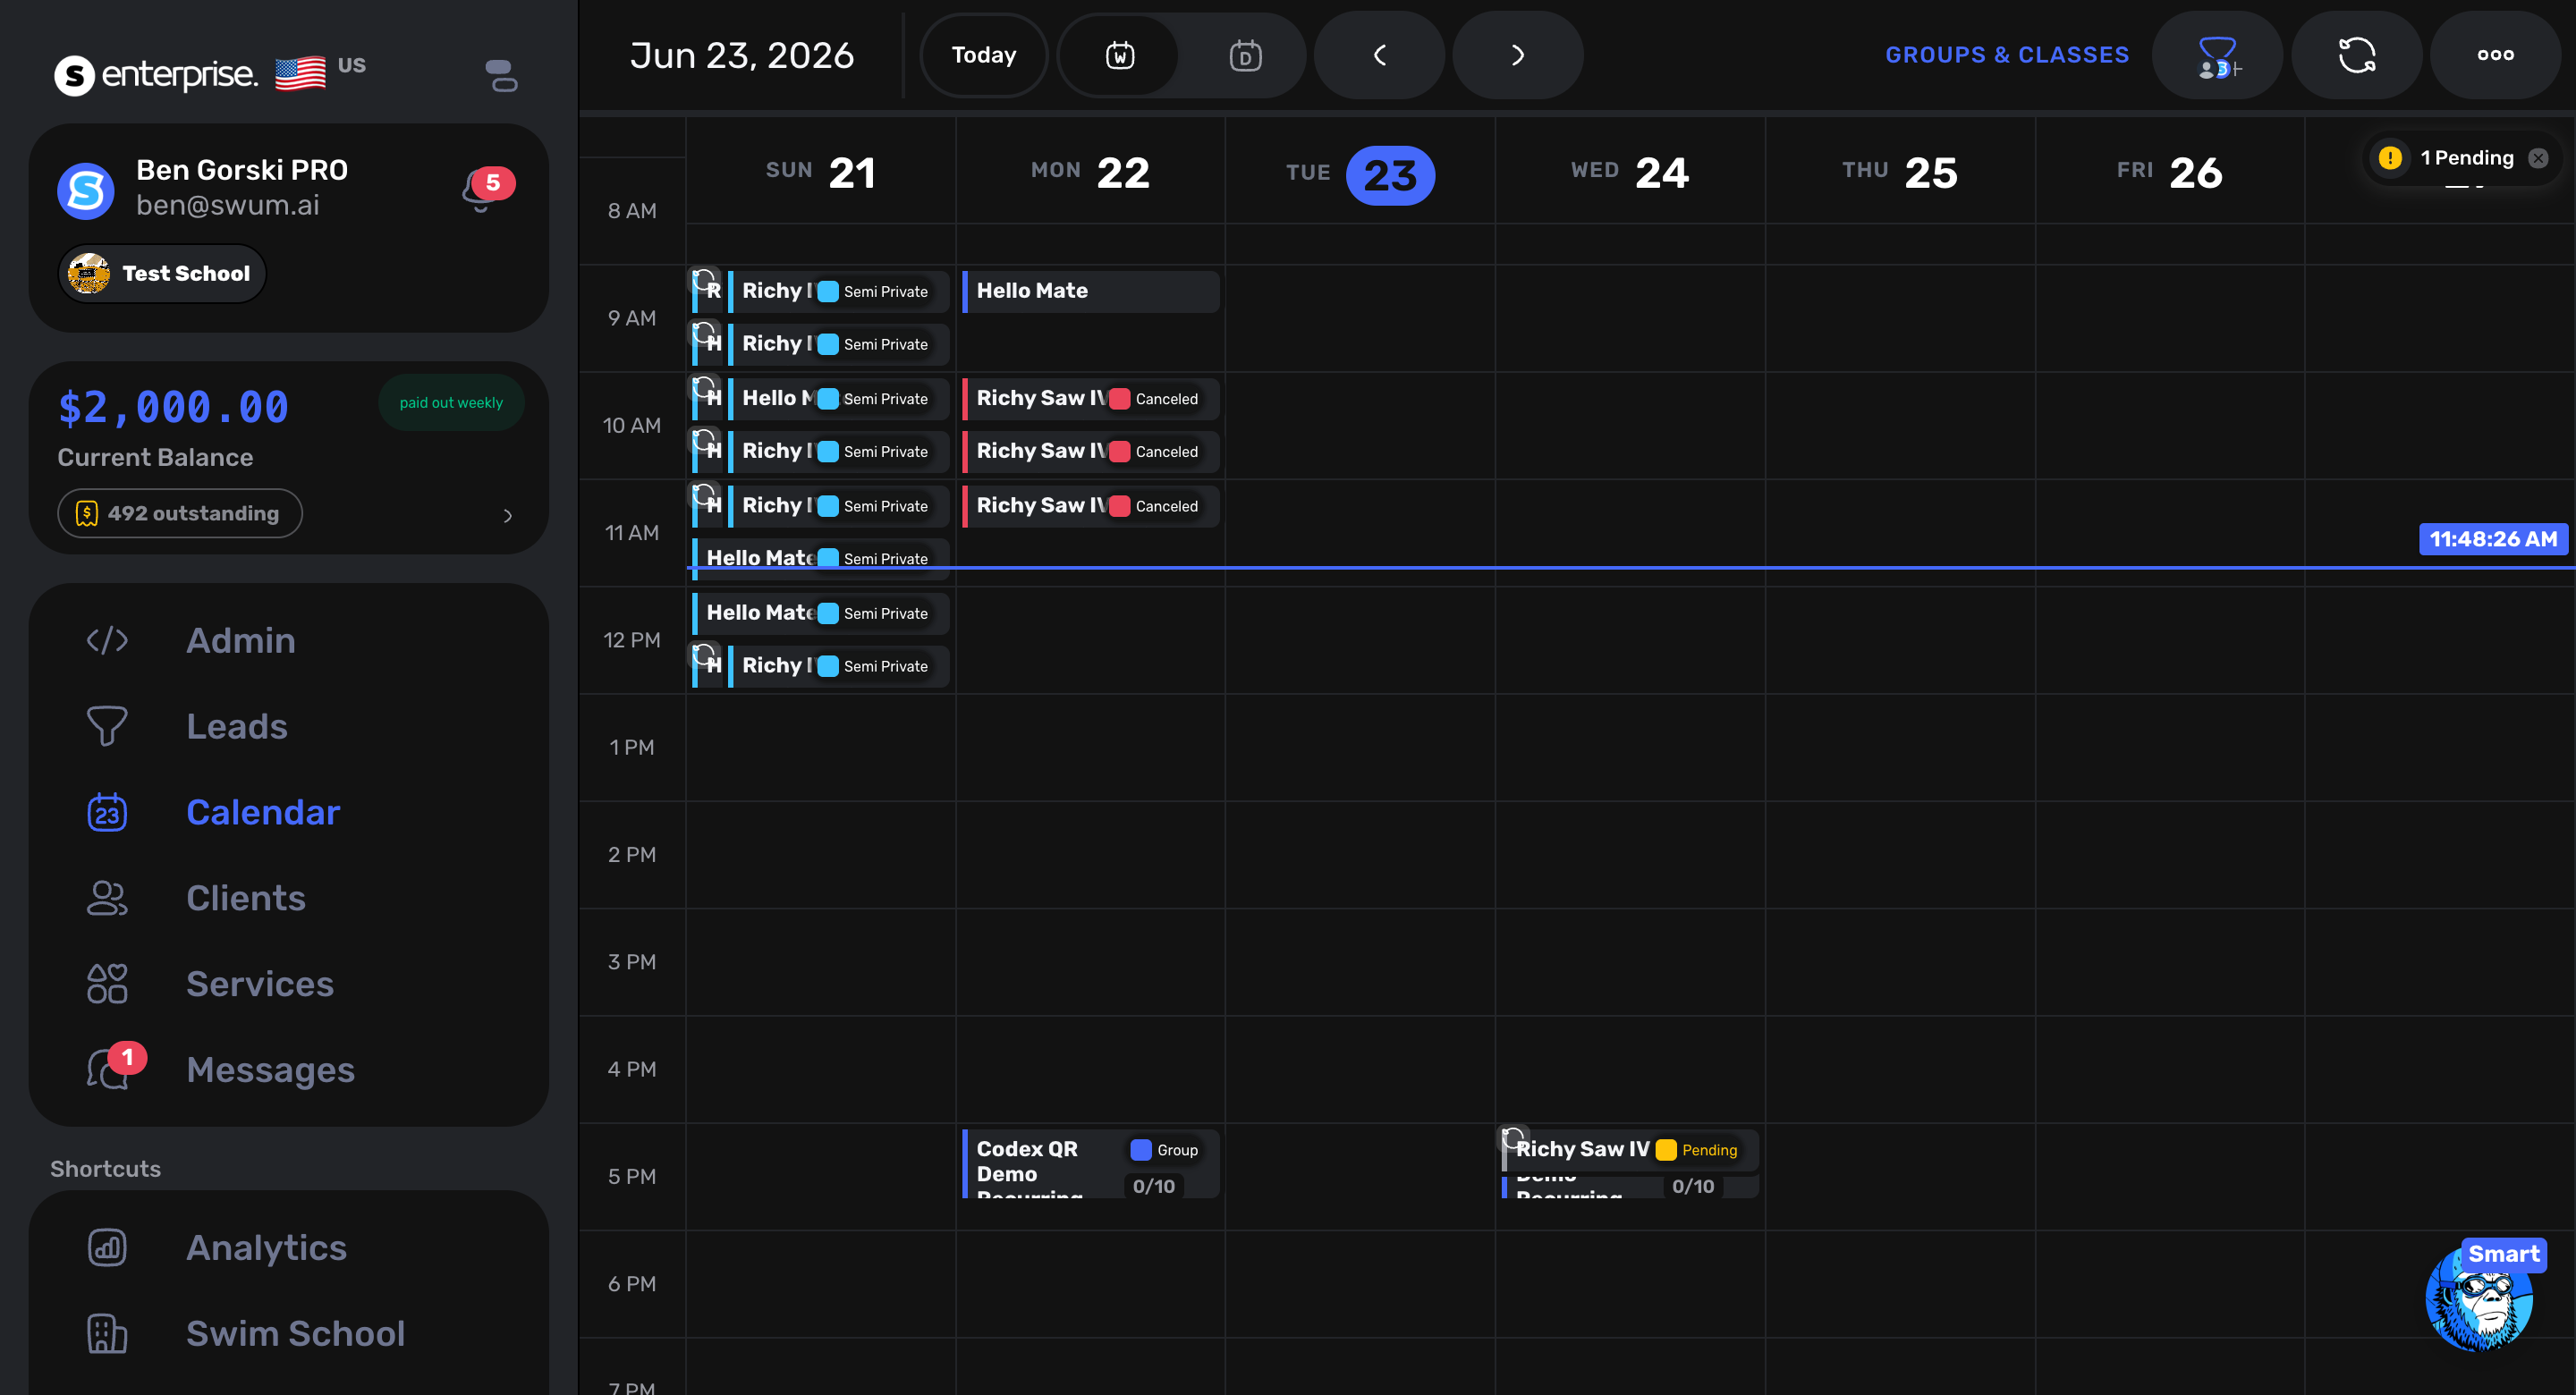
Task: Open the 11 AM Canceled Richy Saw event
Action: tap(1090, 506)
